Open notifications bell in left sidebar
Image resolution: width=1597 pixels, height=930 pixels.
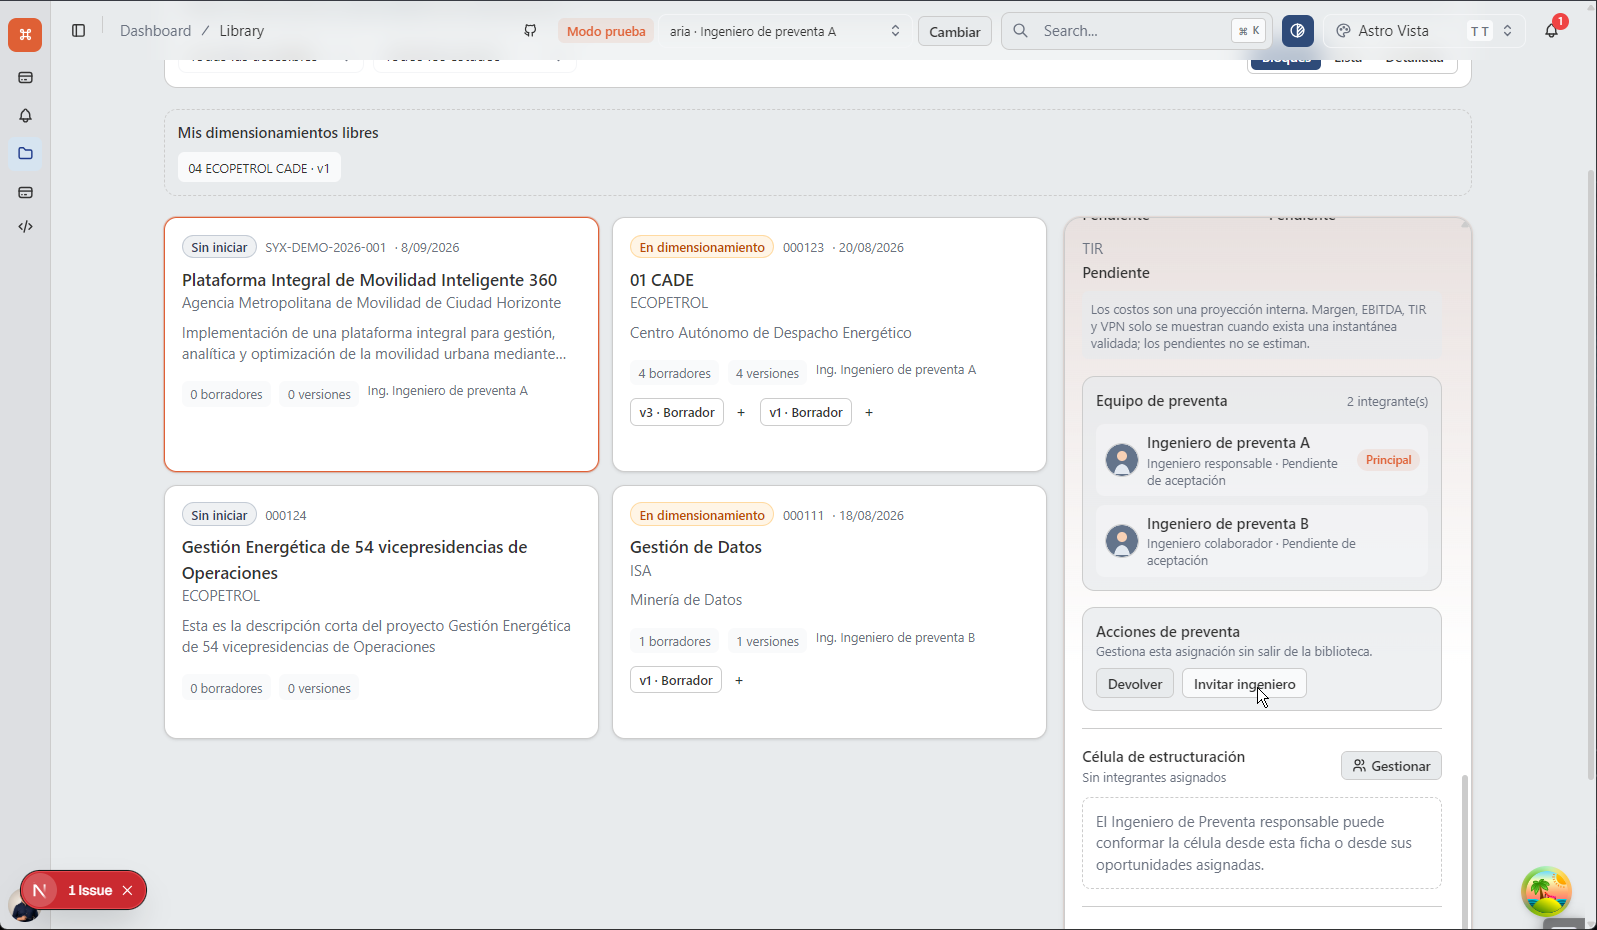25,115
